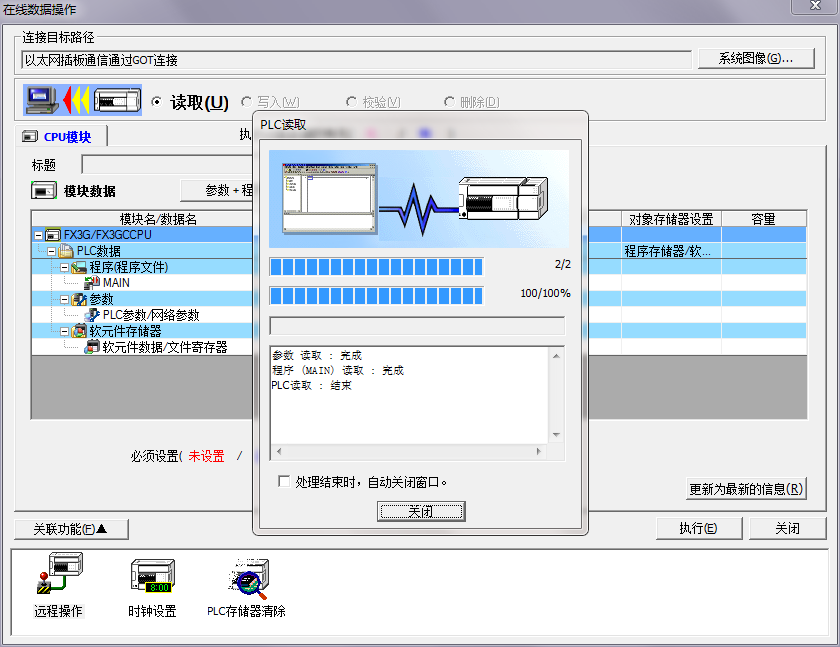Open 时钟设置 (clock settings)

click(x=150, y=578)
